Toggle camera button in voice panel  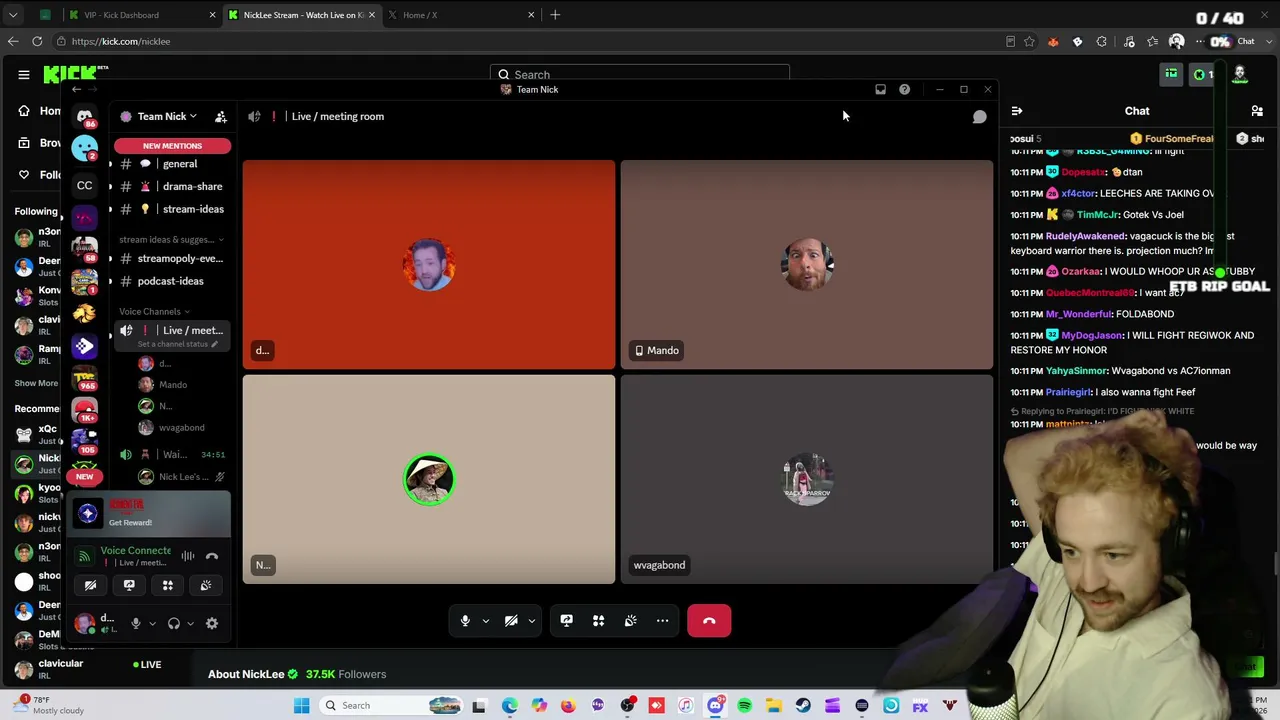[x=90, y=585]
